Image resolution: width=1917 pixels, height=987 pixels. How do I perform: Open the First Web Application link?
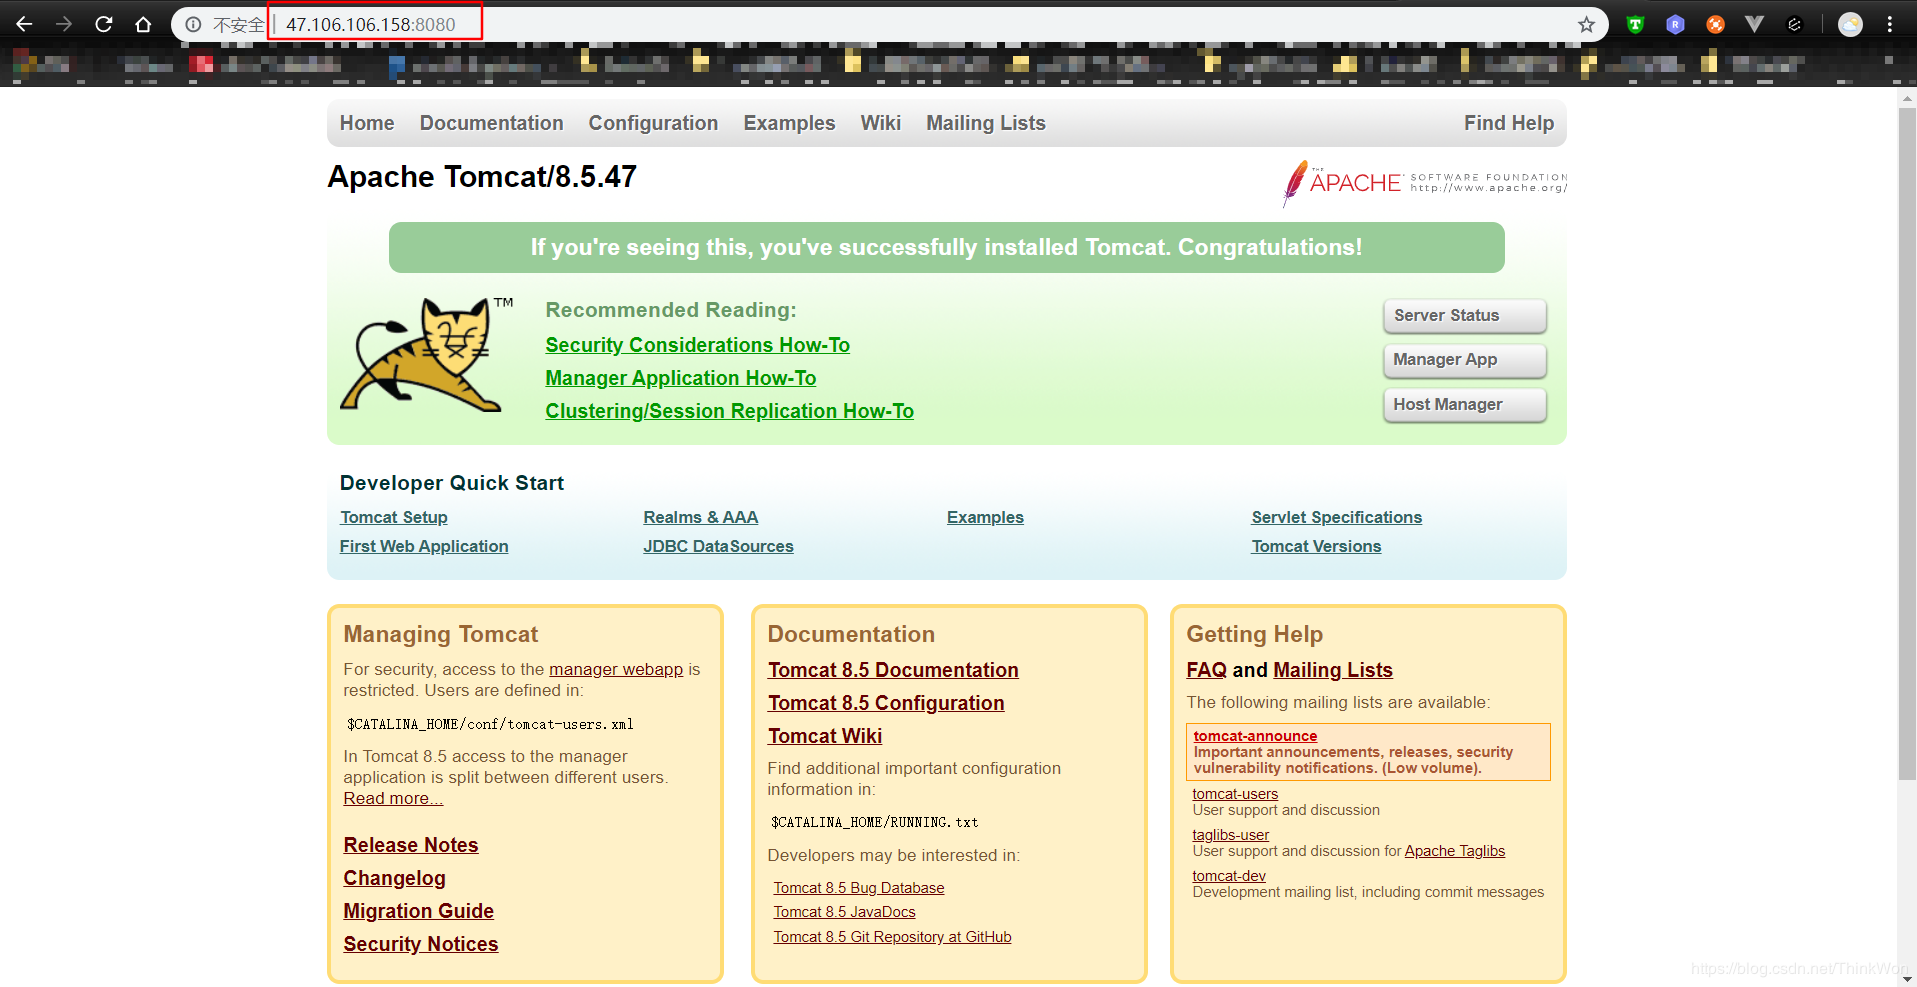coord(423,546)
